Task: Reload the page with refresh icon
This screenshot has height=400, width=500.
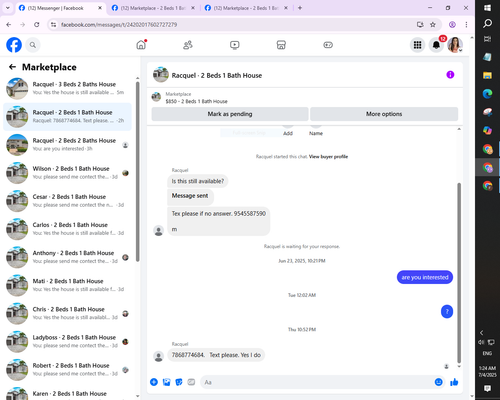Action: coord(37,24)
